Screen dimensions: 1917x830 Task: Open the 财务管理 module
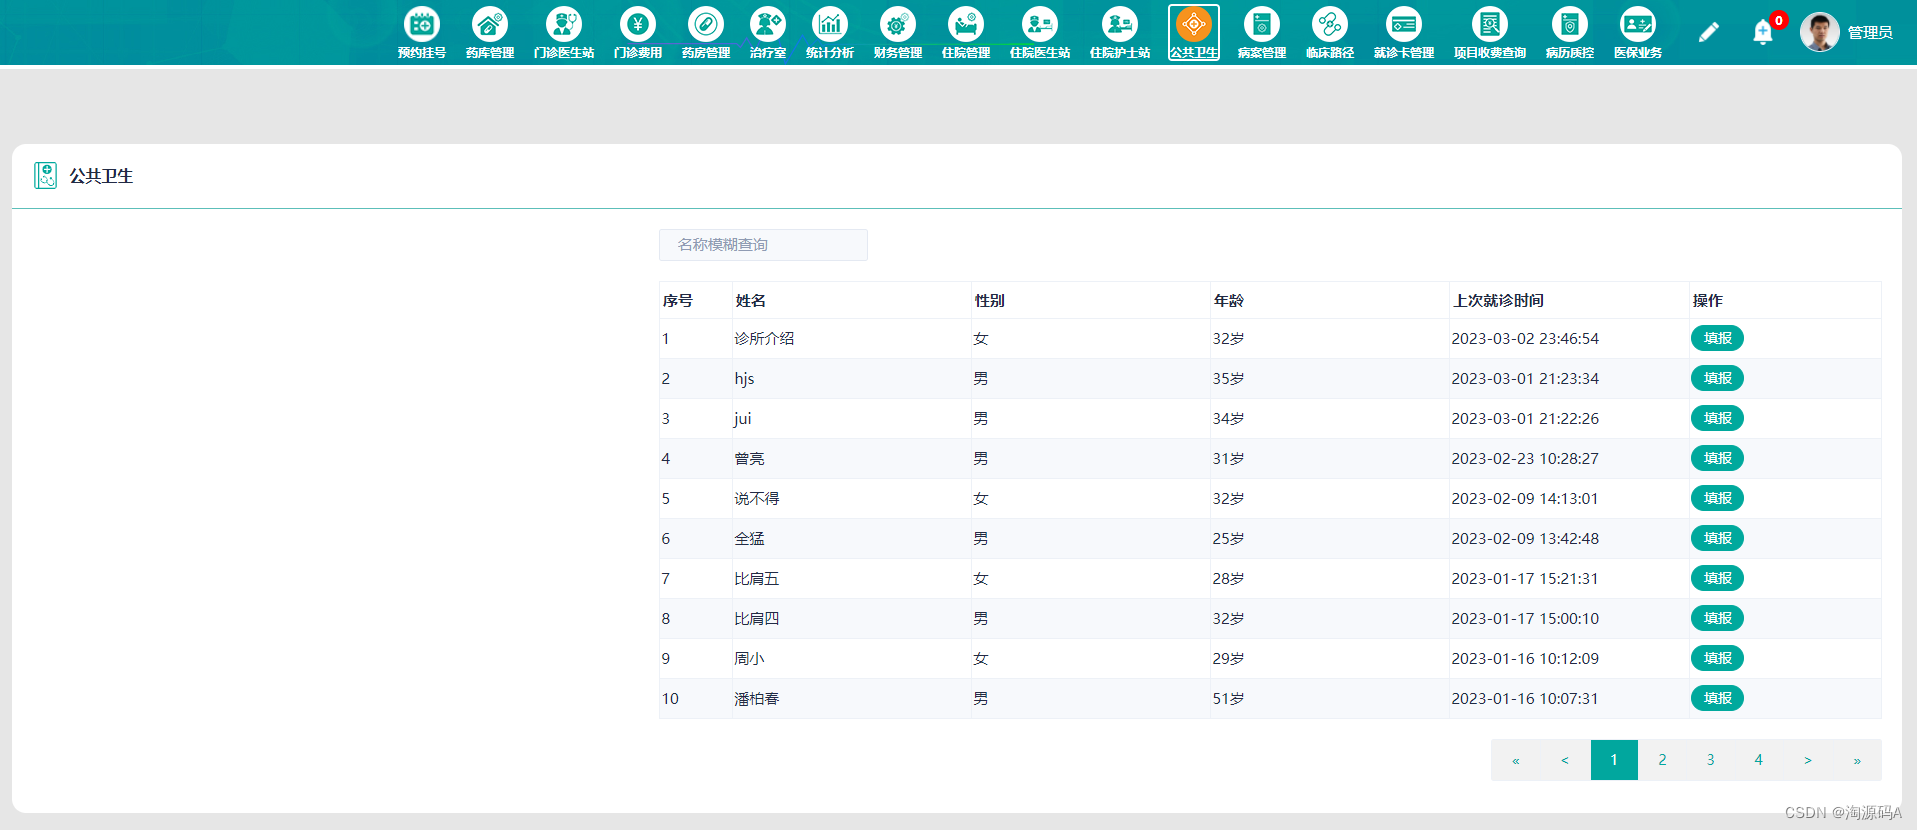click(898, 32)
